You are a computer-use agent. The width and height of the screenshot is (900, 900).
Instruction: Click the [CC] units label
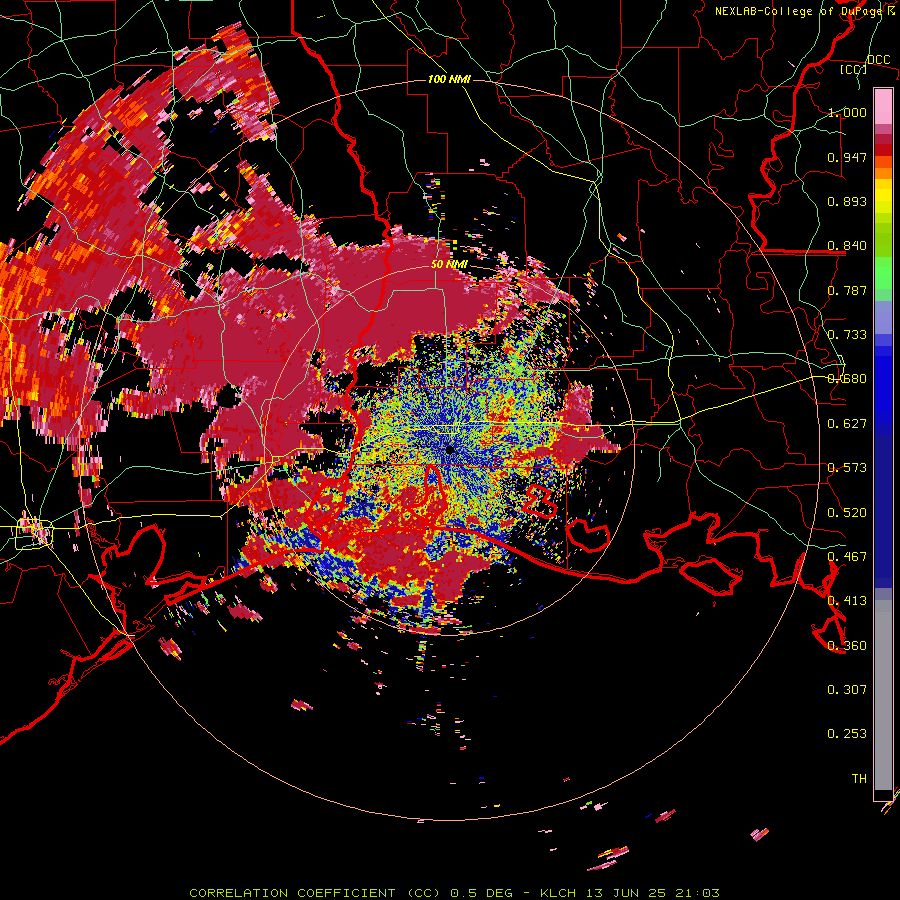(854, 69)
